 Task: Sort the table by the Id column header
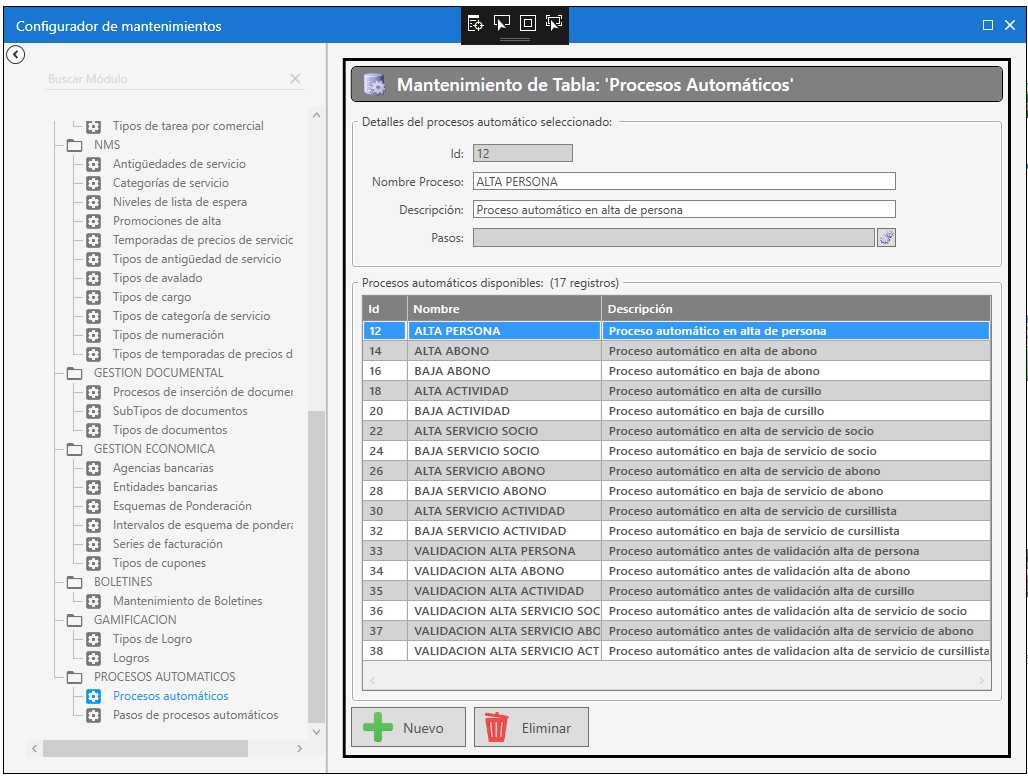click(385, 309)
